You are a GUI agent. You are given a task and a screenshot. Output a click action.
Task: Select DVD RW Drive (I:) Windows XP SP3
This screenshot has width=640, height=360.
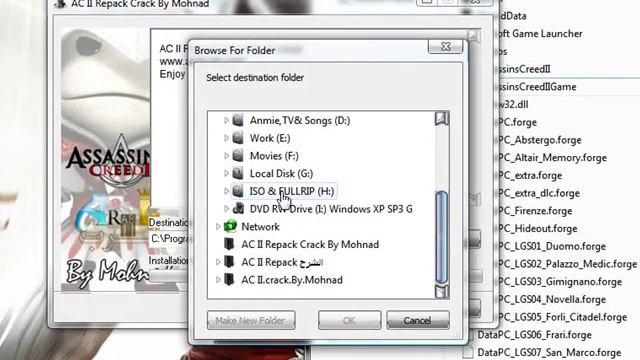[x=331, y=209]
